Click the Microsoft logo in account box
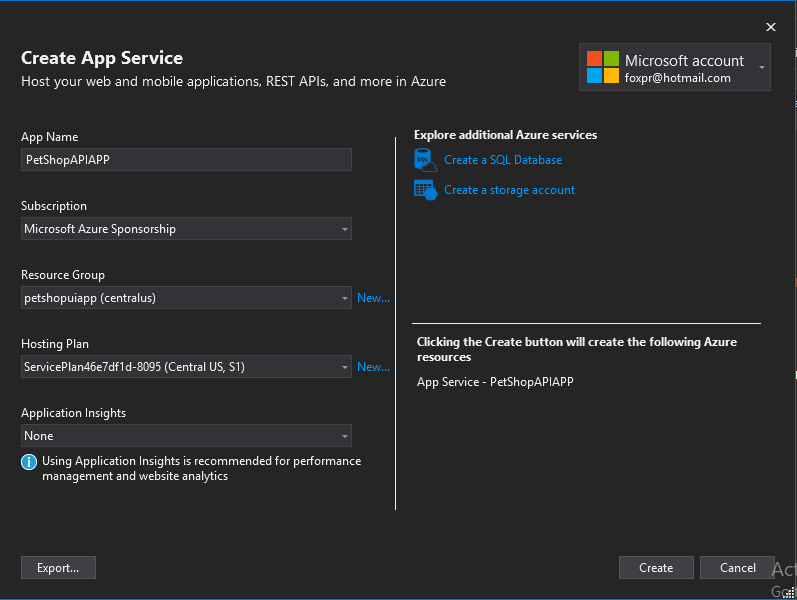 click(603, 67)
